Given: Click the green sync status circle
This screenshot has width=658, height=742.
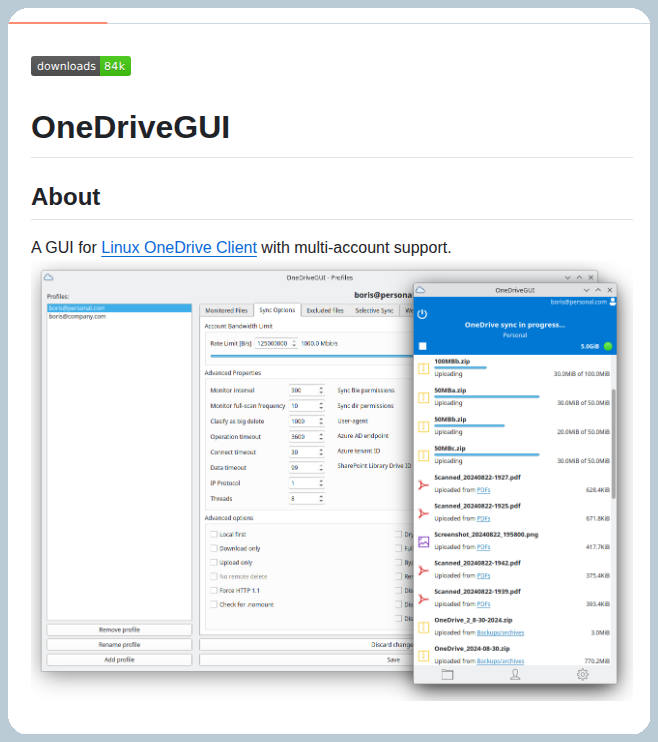Looking at the screenshot, I should pos(608,346).
